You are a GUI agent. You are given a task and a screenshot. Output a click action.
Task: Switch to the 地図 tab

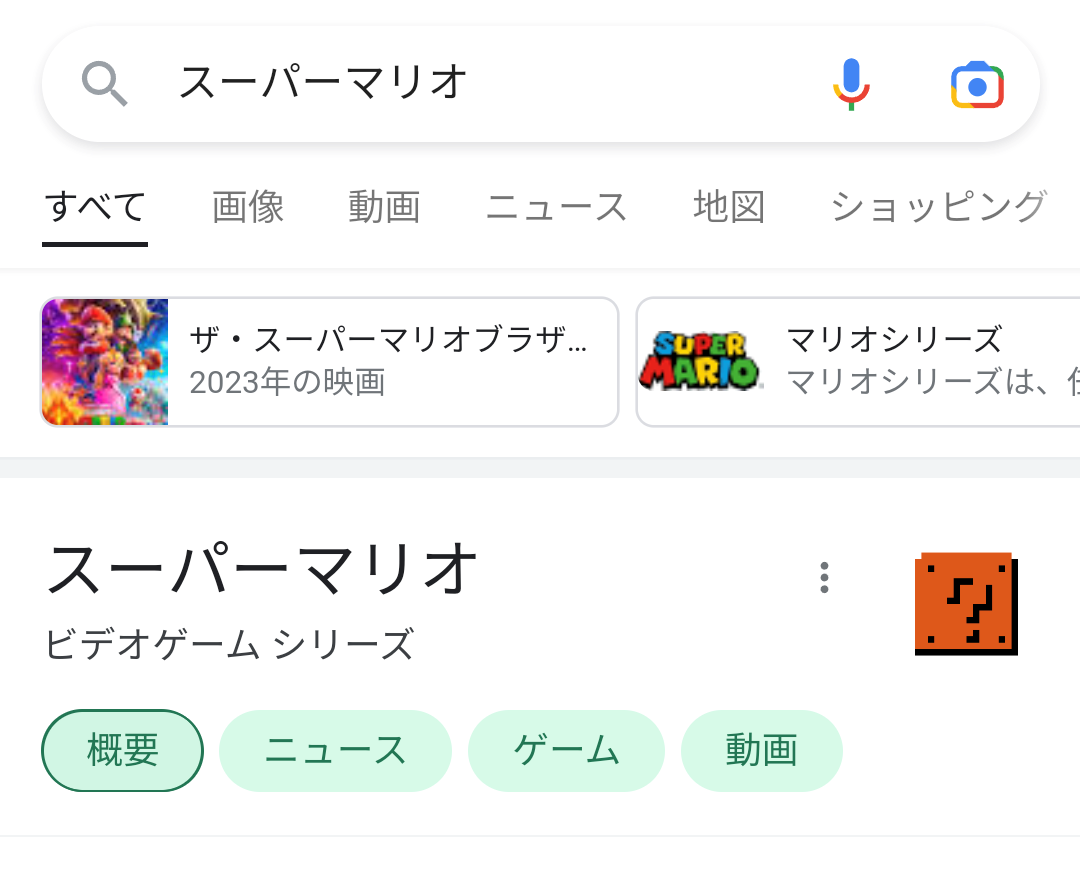[729, 207]
